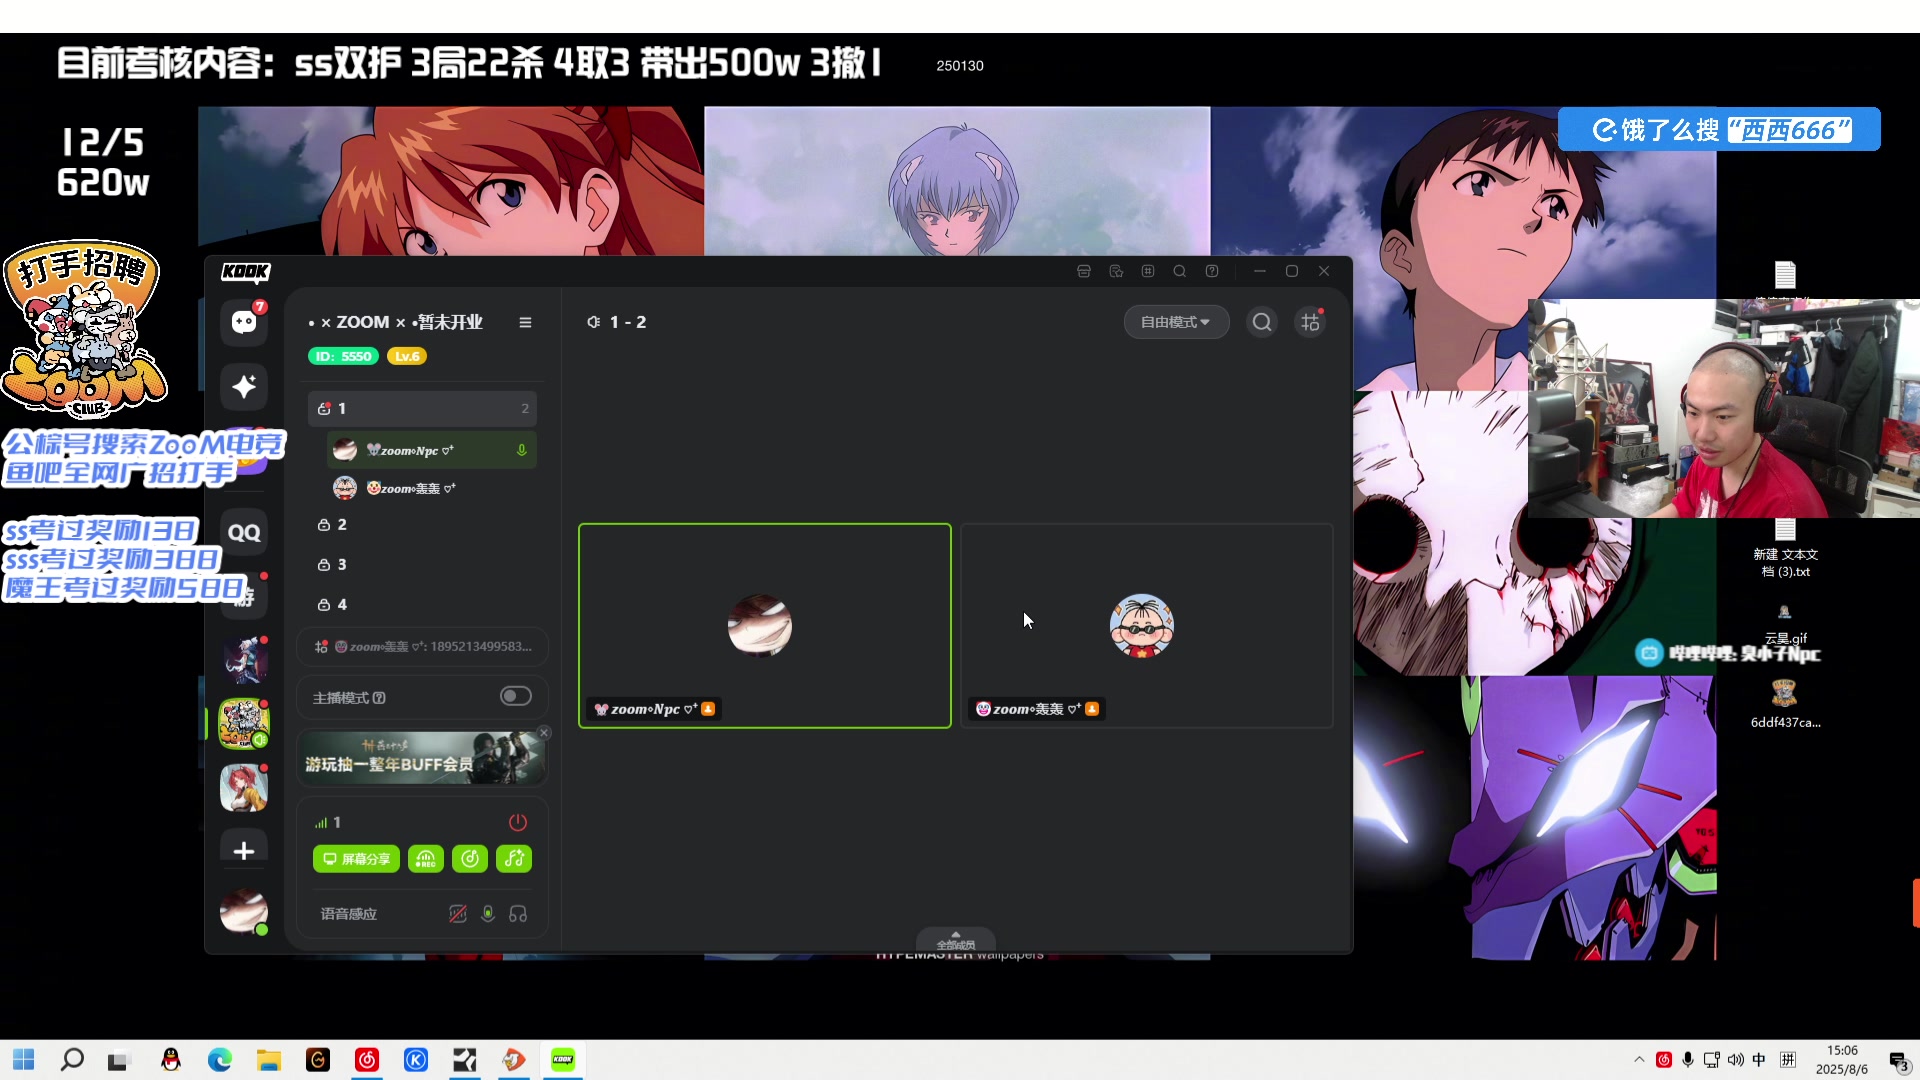
Task: Open the QQ server in sidebar
Action: [x=244, y=532]
